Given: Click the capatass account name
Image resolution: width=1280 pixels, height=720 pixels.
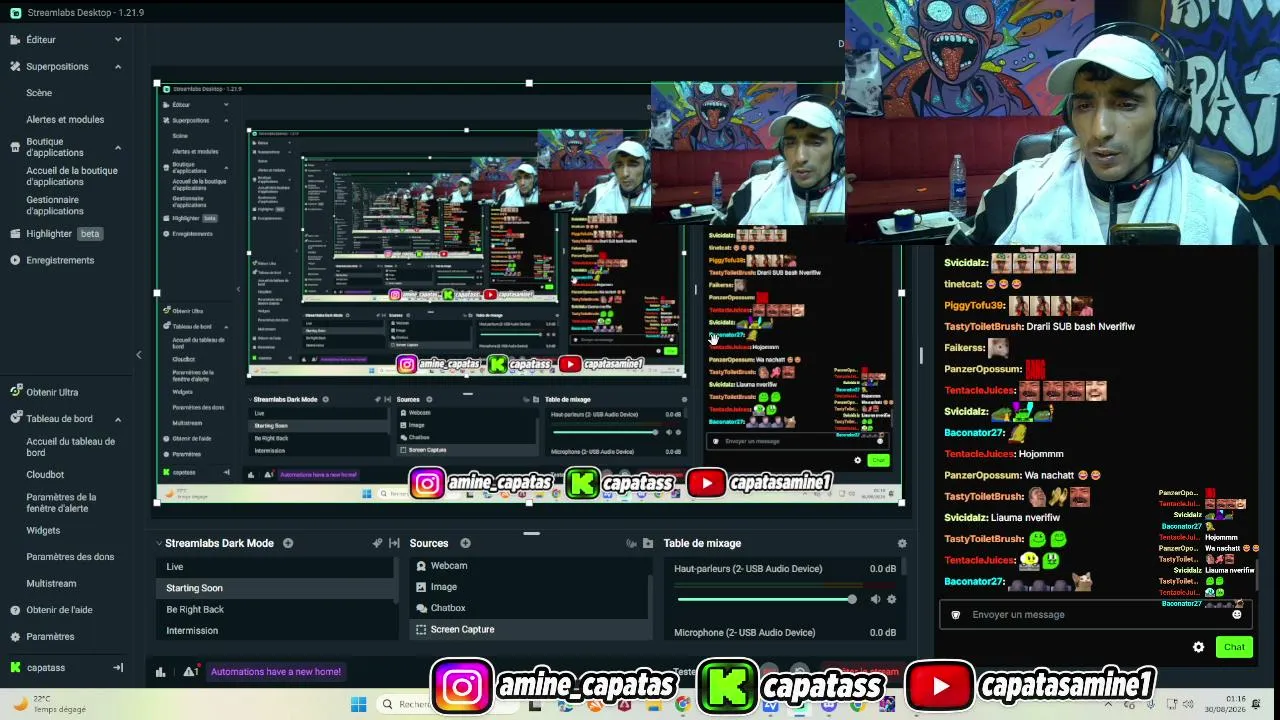Looking at the screenshot, I should 46,667.
